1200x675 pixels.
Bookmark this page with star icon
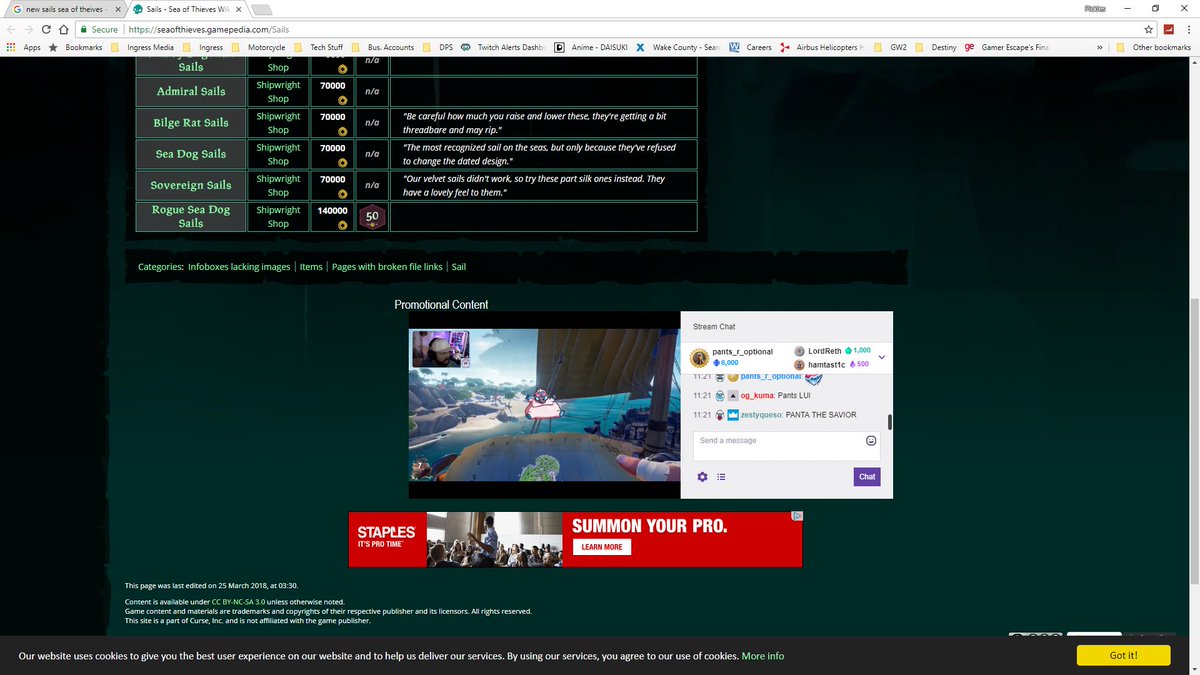point(1150,29)
